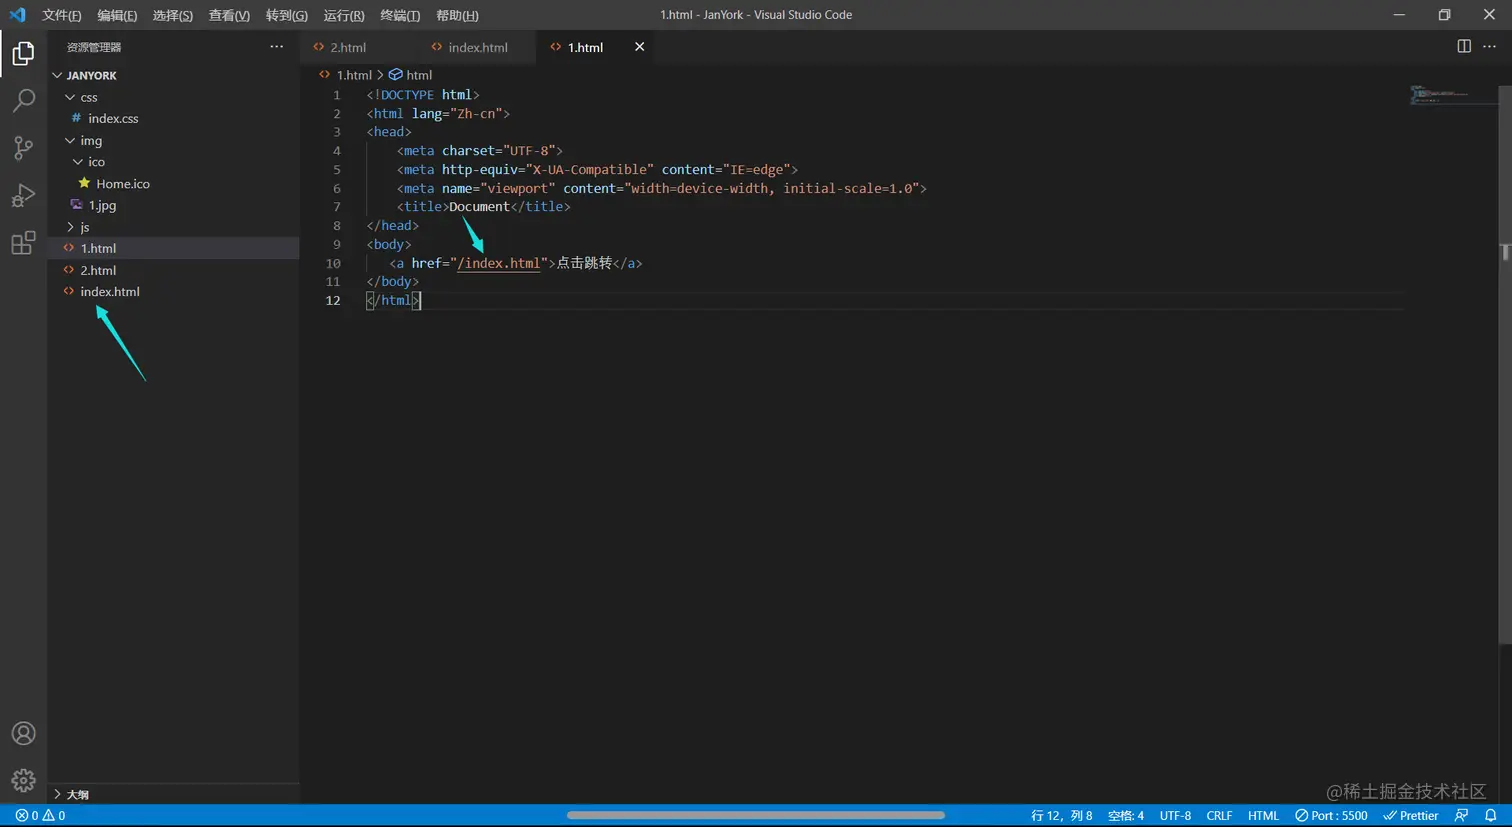Open the Source Control view
Image resolution: width=1512 pixels, height=827 pixels.
click(23, 148)
